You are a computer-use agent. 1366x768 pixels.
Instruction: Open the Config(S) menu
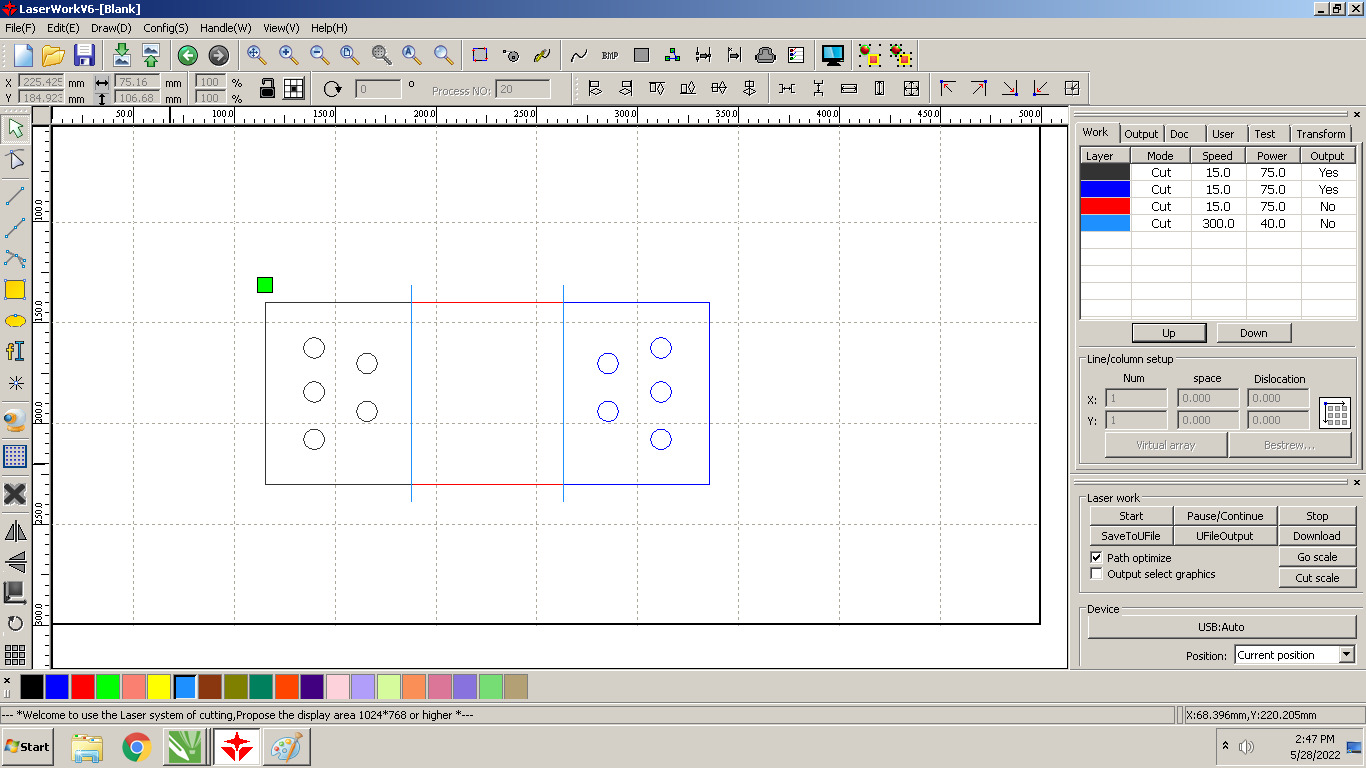pyautogui.click(x=166, y=28)
